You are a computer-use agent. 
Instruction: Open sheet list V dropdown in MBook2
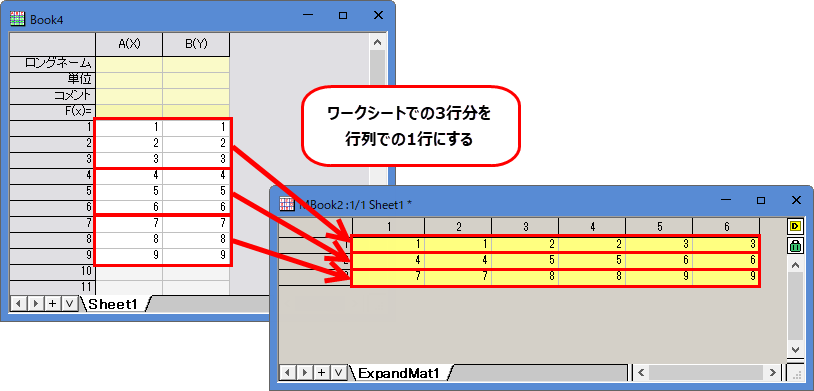(338, 372)
